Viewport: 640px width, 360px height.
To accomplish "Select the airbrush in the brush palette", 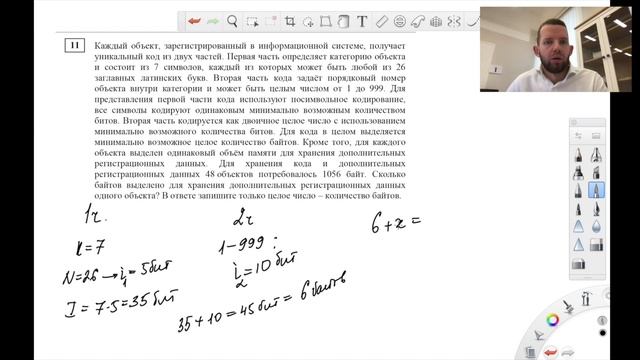I will tap(596, 155).
